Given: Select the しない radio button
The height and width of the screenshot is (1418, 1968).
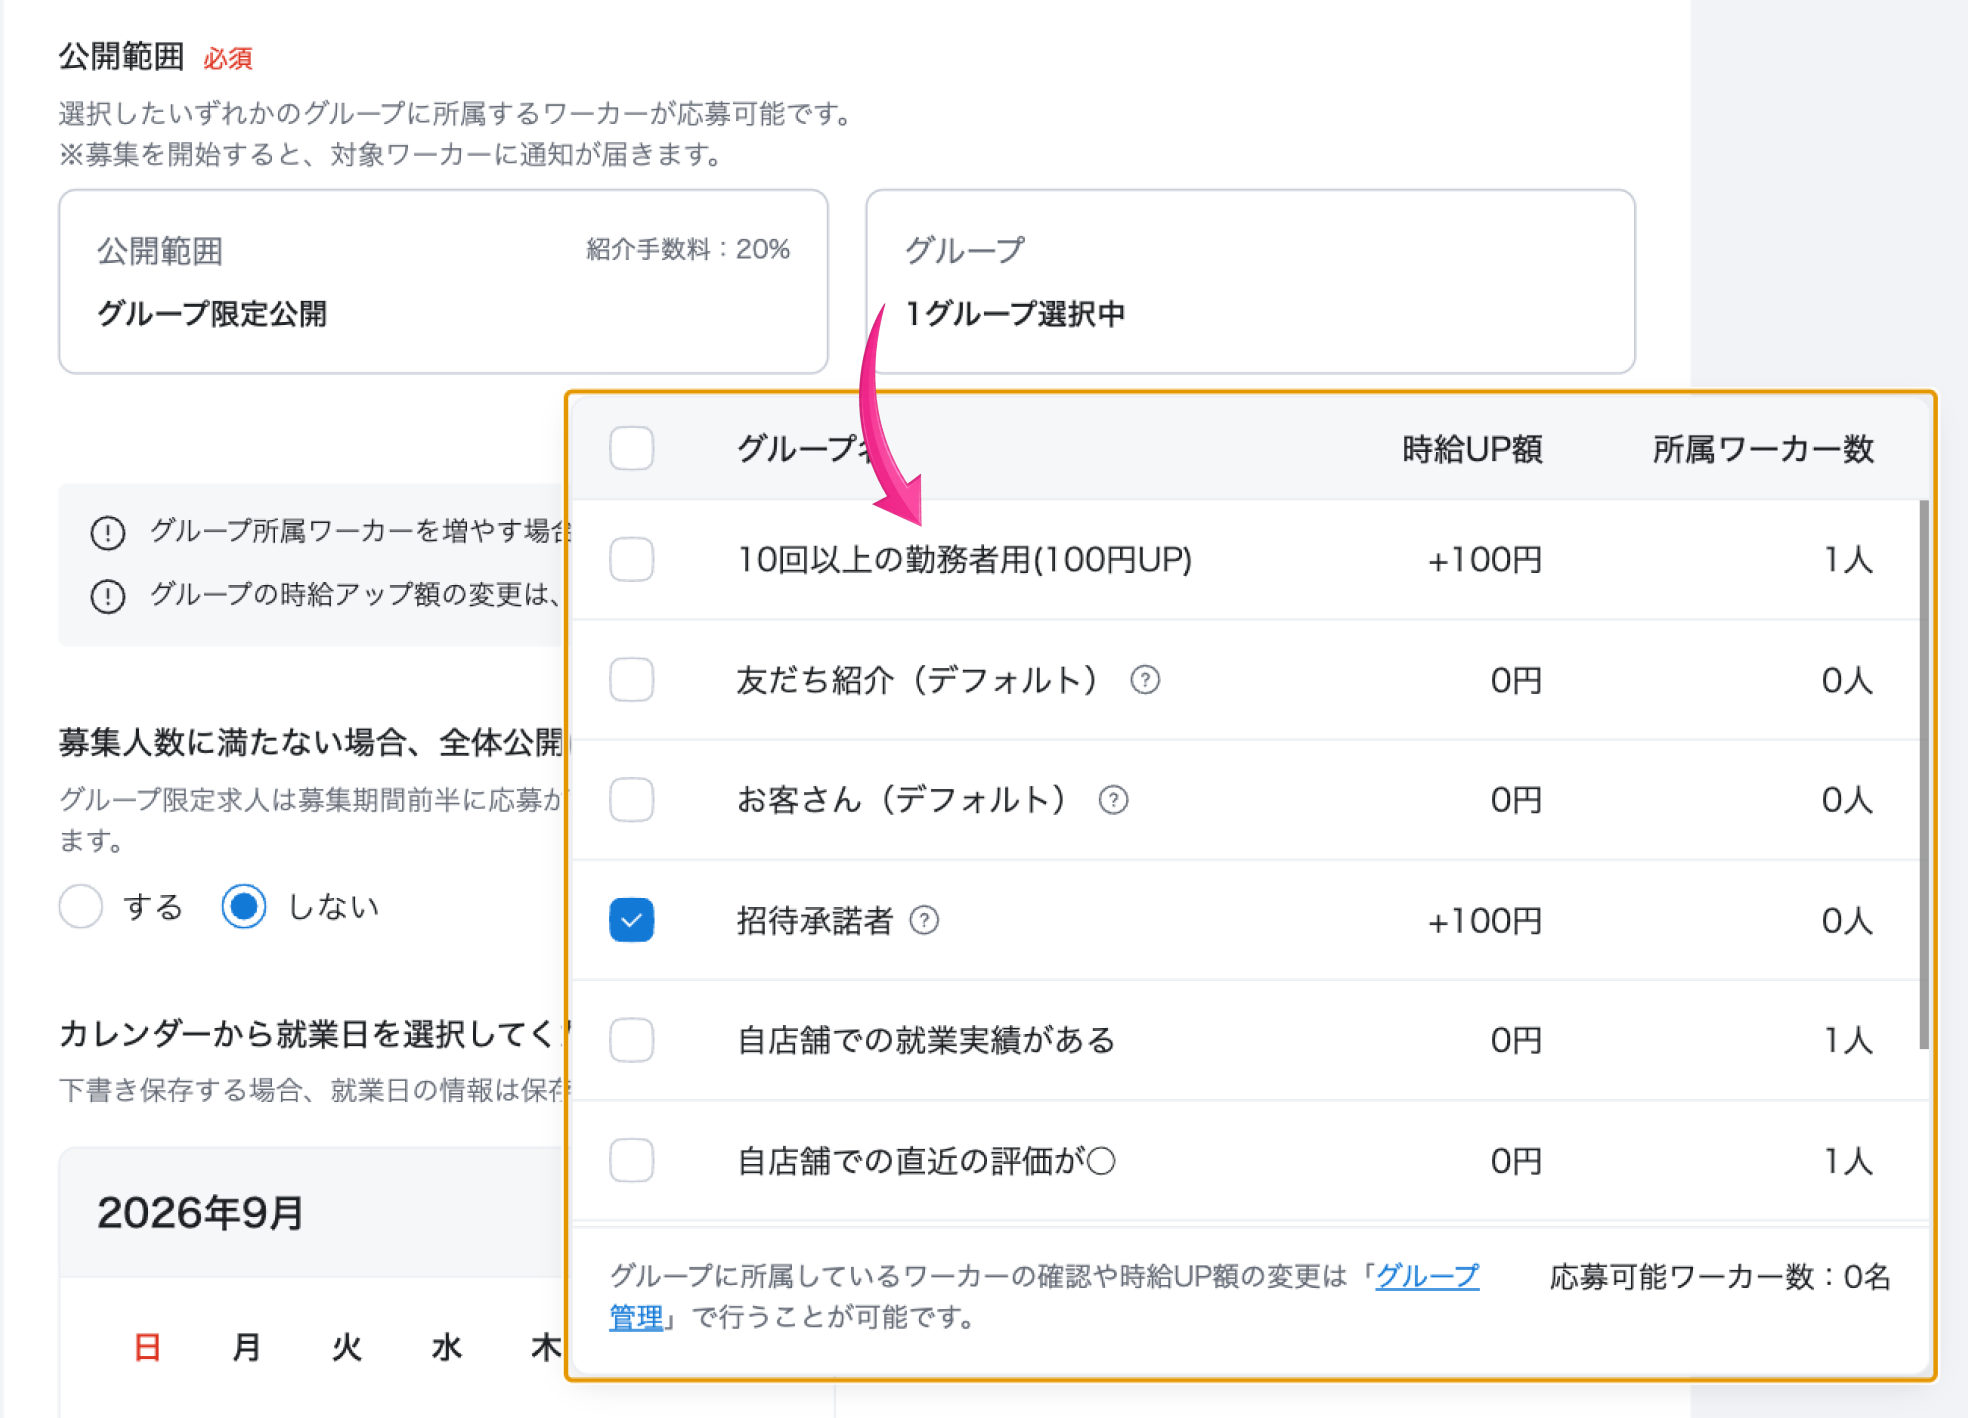Looking at the screenshot, I should [x=244, y=906].
